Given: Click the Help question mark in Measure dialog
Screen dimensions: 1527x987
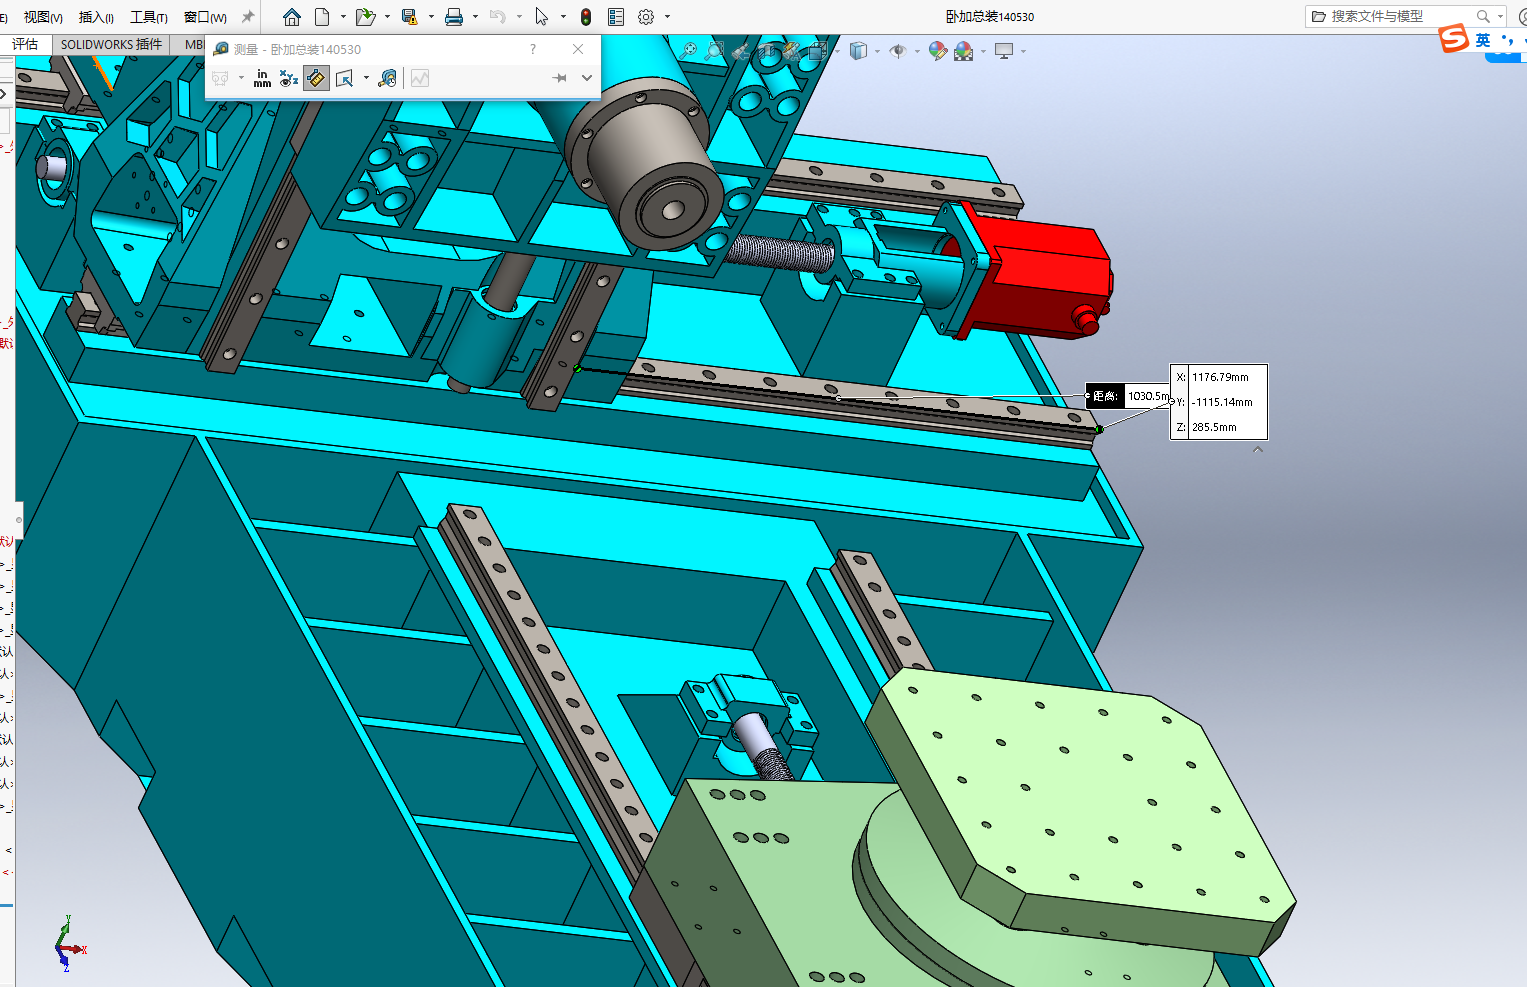Looking at the screenshot, I should (533, 49).
